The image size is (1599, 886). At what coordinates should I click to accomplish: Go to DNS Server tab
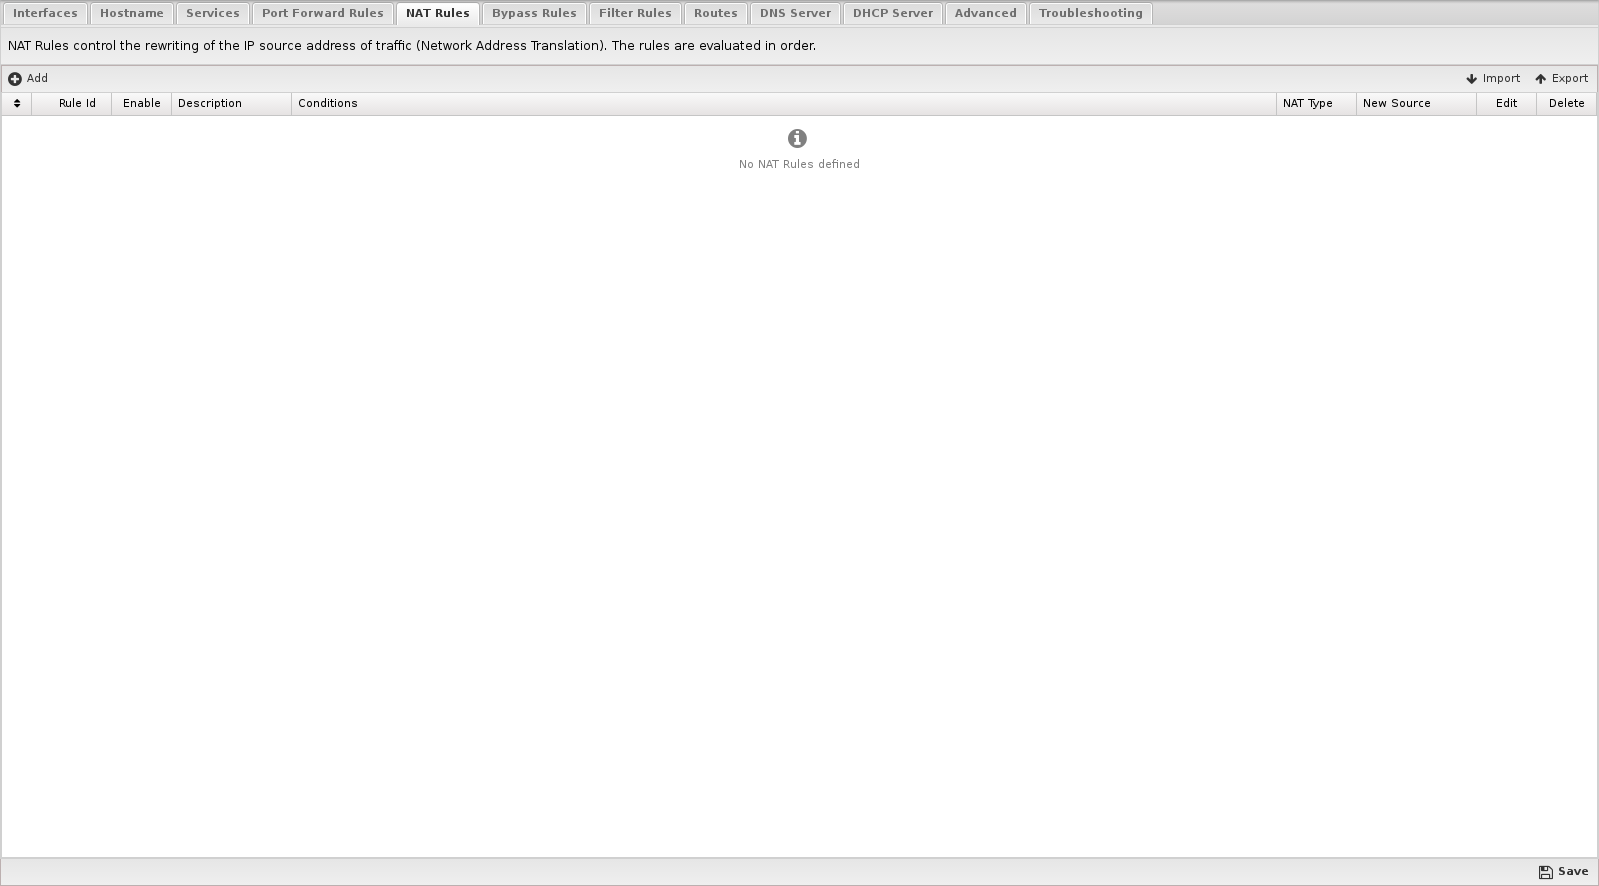click(x=795, y=13)
